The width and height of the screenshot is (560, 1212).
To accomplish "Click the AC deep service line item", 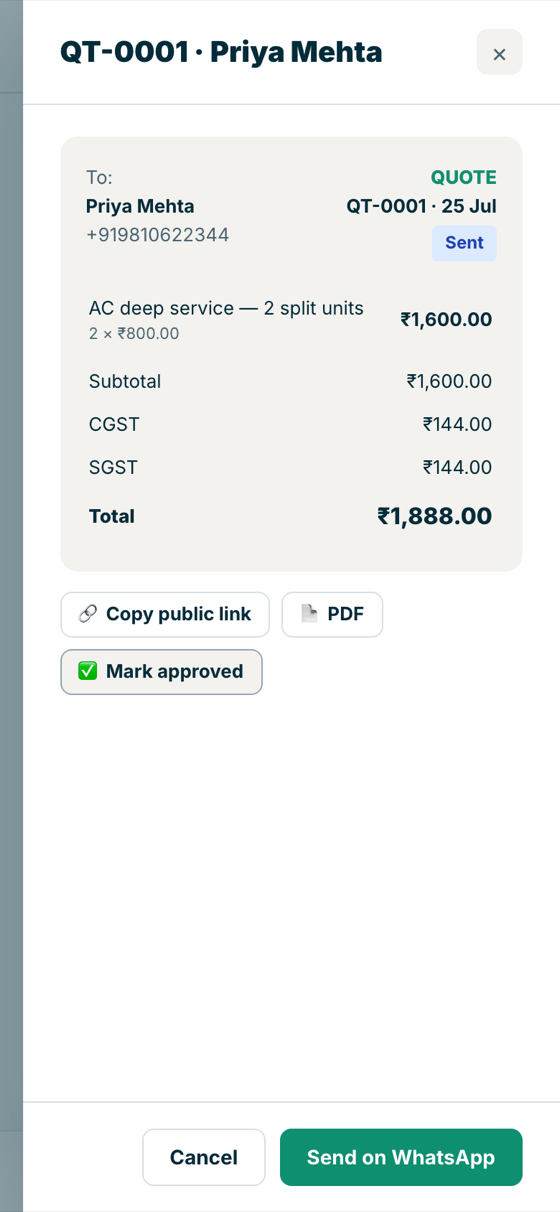I will click(x=291, y=320).
